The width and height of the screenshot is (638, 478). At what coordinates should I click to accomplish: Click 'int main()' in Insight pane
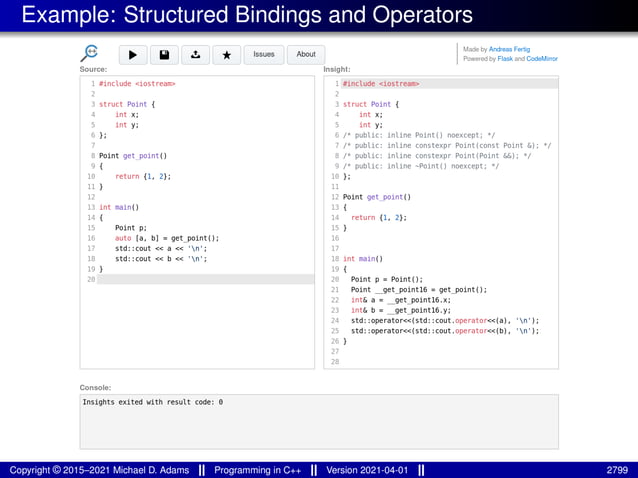(363, 259)
